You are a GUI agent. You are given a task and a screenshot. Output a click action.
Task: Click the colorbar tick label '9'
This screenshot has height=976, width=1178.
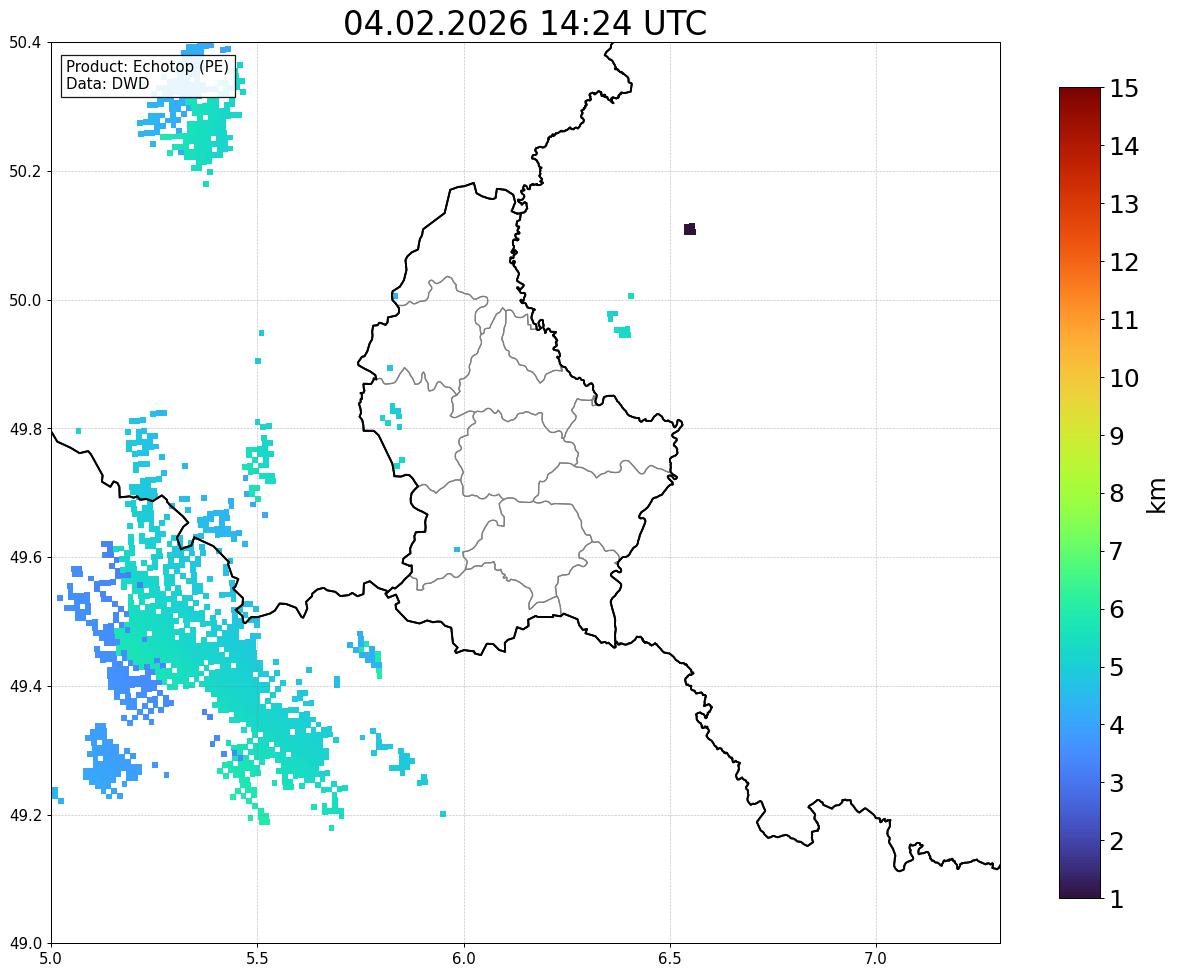[1117, 436]
